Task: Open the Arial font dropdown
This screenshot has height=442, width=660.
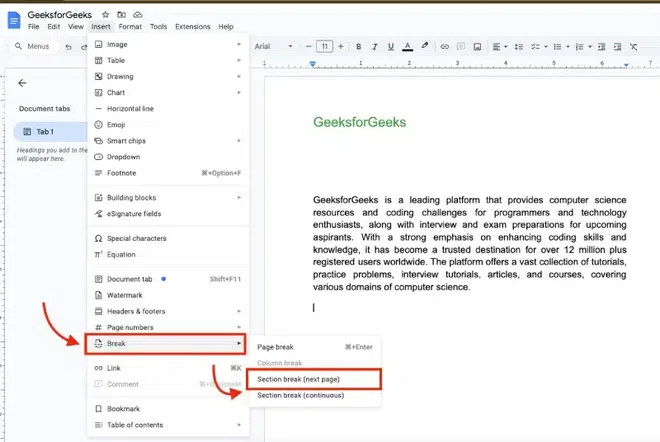Action: point(273,46)
